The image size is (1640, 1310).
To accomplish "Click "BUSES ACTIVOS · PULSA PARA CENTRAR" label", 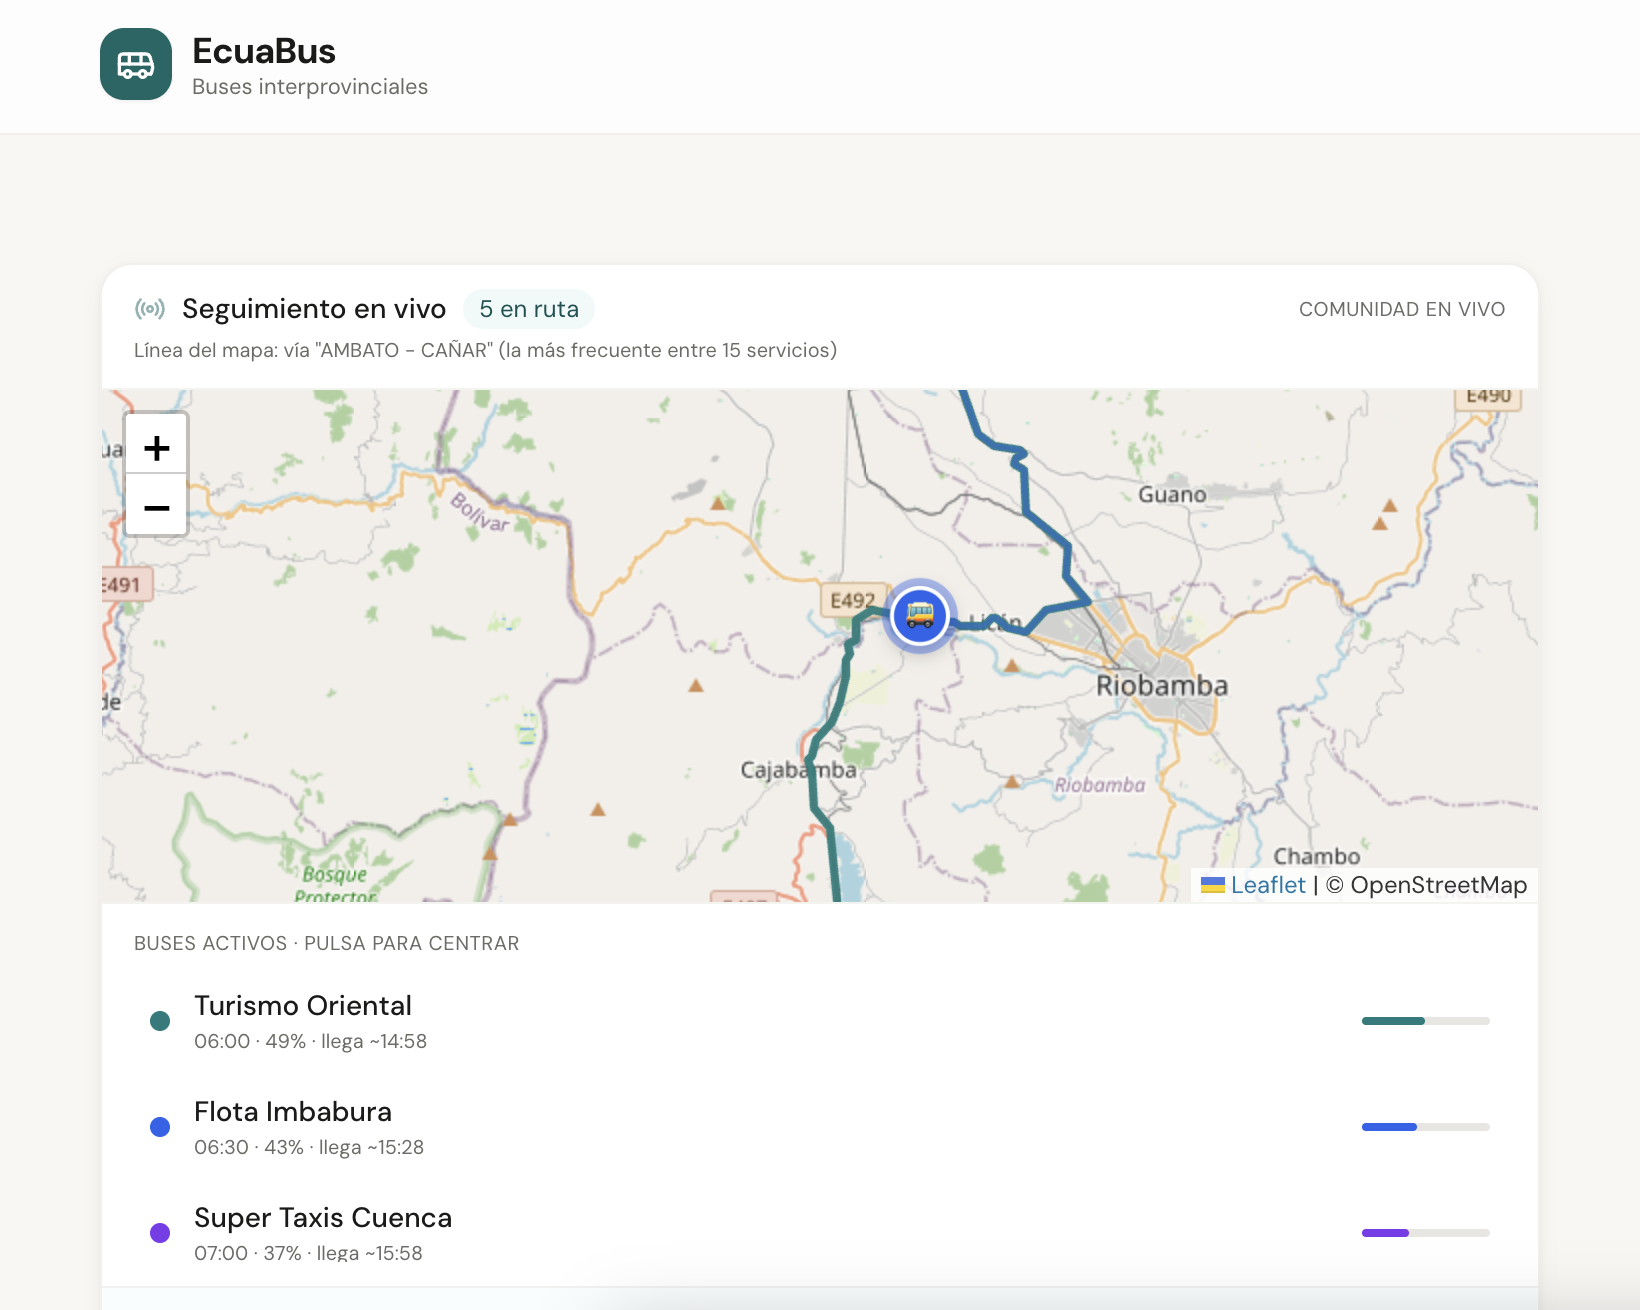I will tap(327, 943).
